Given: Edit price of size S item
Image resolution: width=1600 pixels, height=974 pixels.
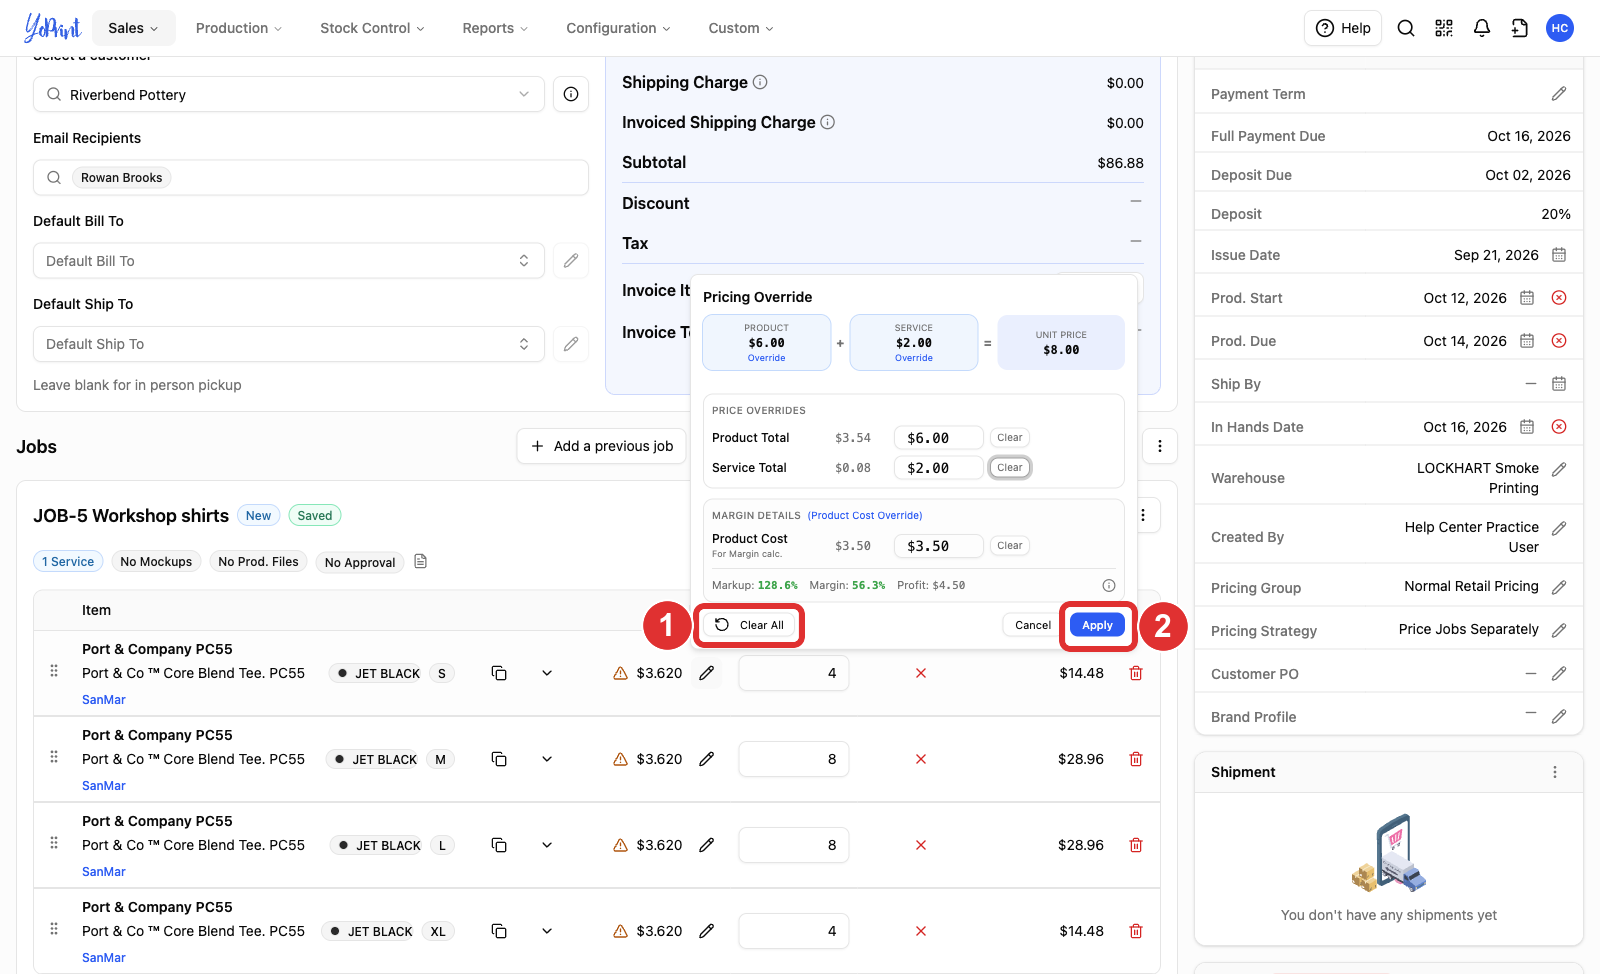Looking at the screenshot, I should click(x=707, y=673).
